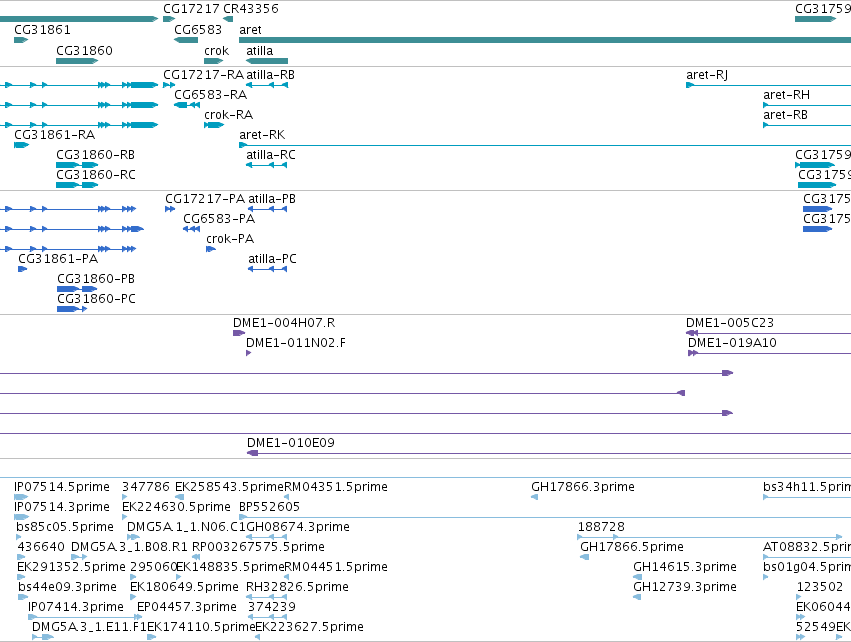Select EST bs44e09.3prime
Viewport: 851px width, 642px height.
click(67, 587)
